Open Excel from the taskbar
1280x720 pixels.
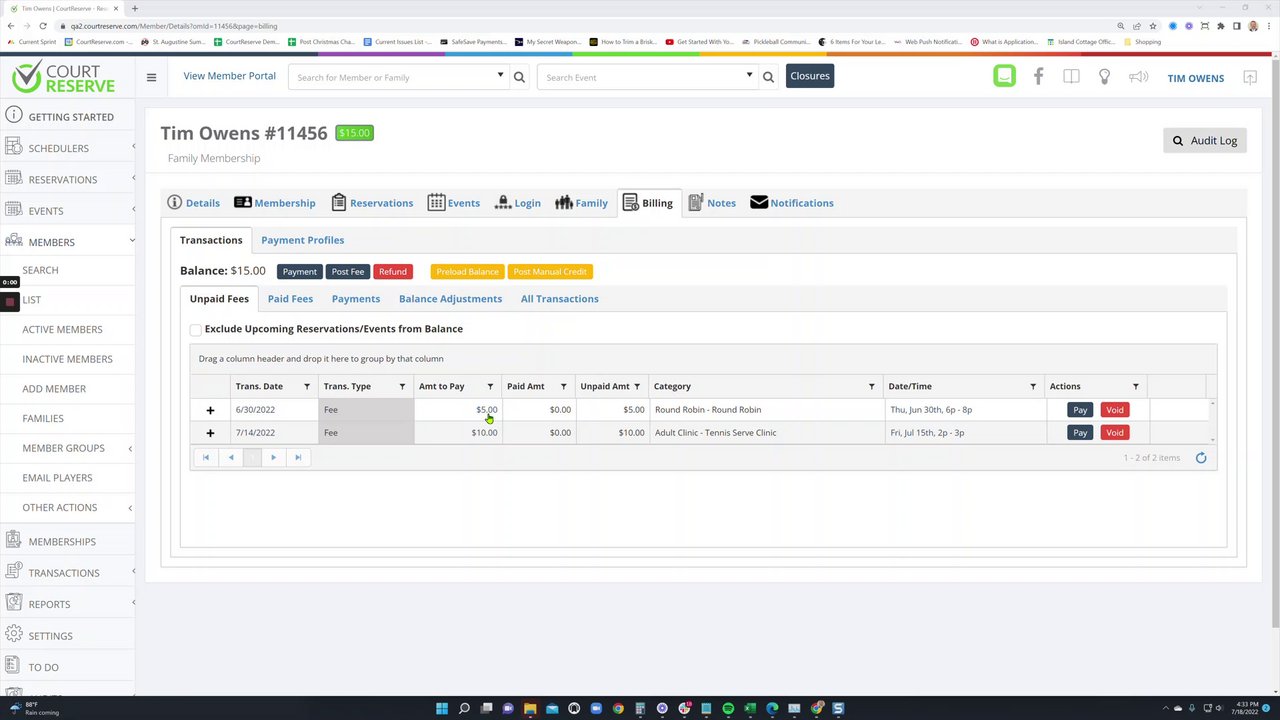pos(750,709)
